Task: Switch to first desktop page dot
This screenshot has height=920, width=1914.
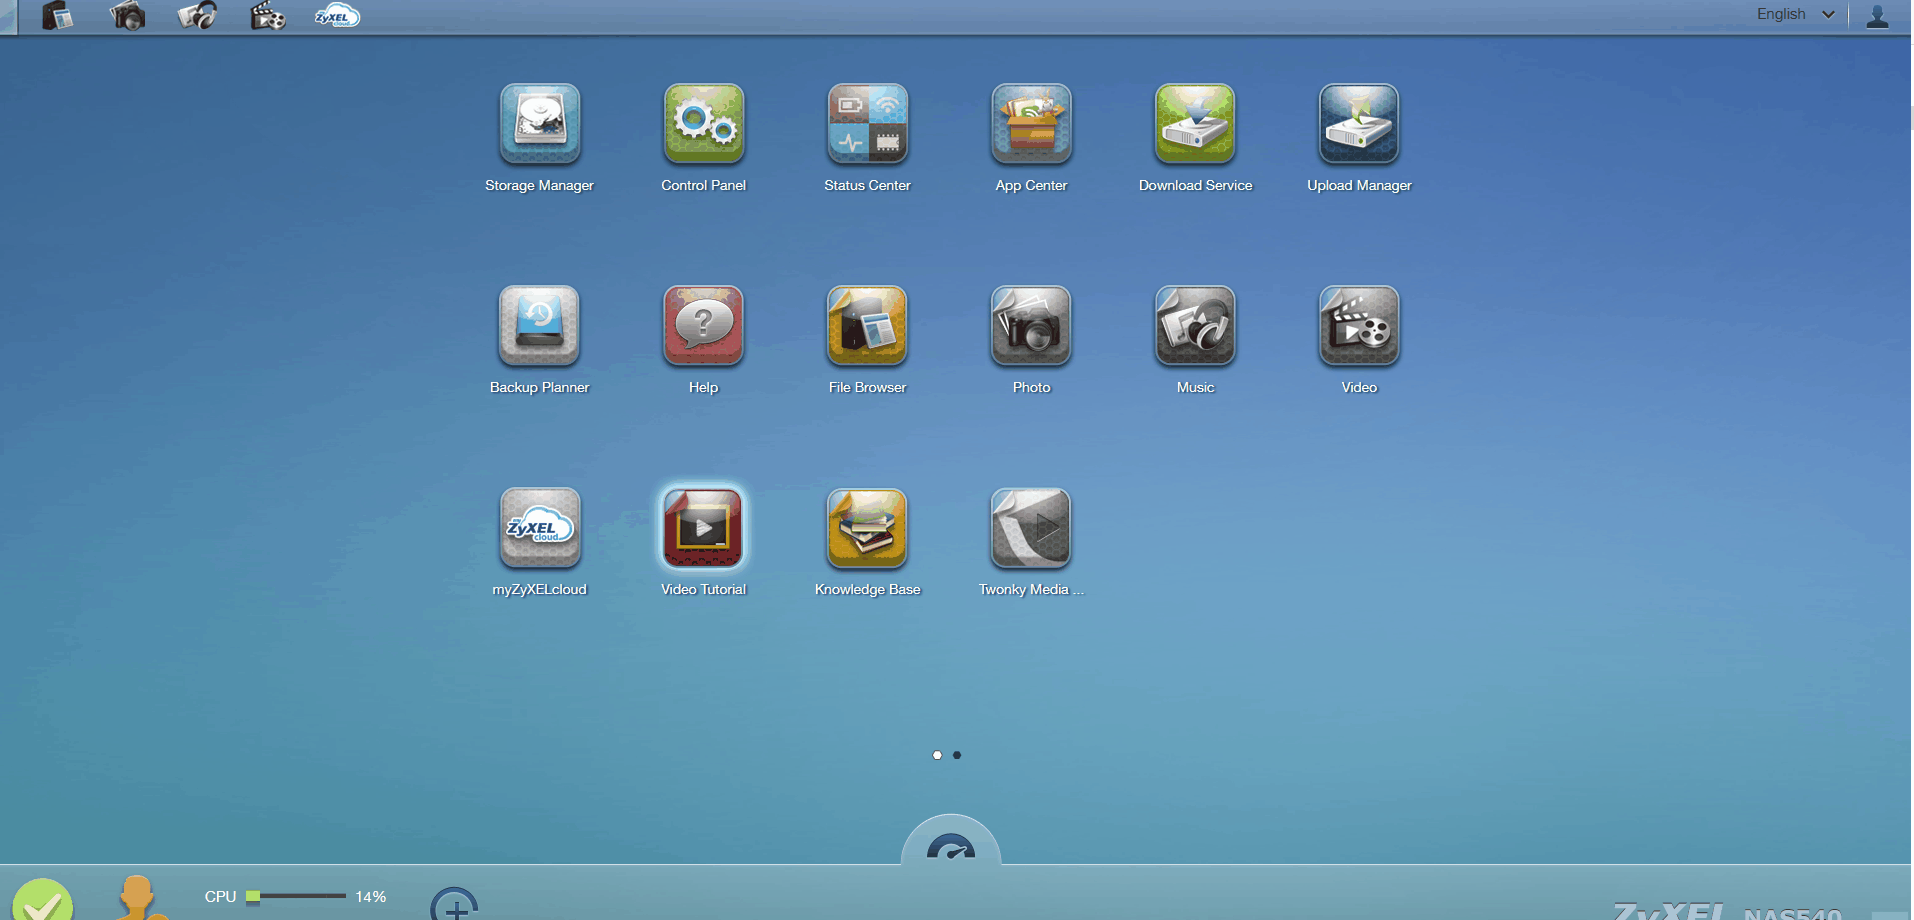Action: coord(937,755)
